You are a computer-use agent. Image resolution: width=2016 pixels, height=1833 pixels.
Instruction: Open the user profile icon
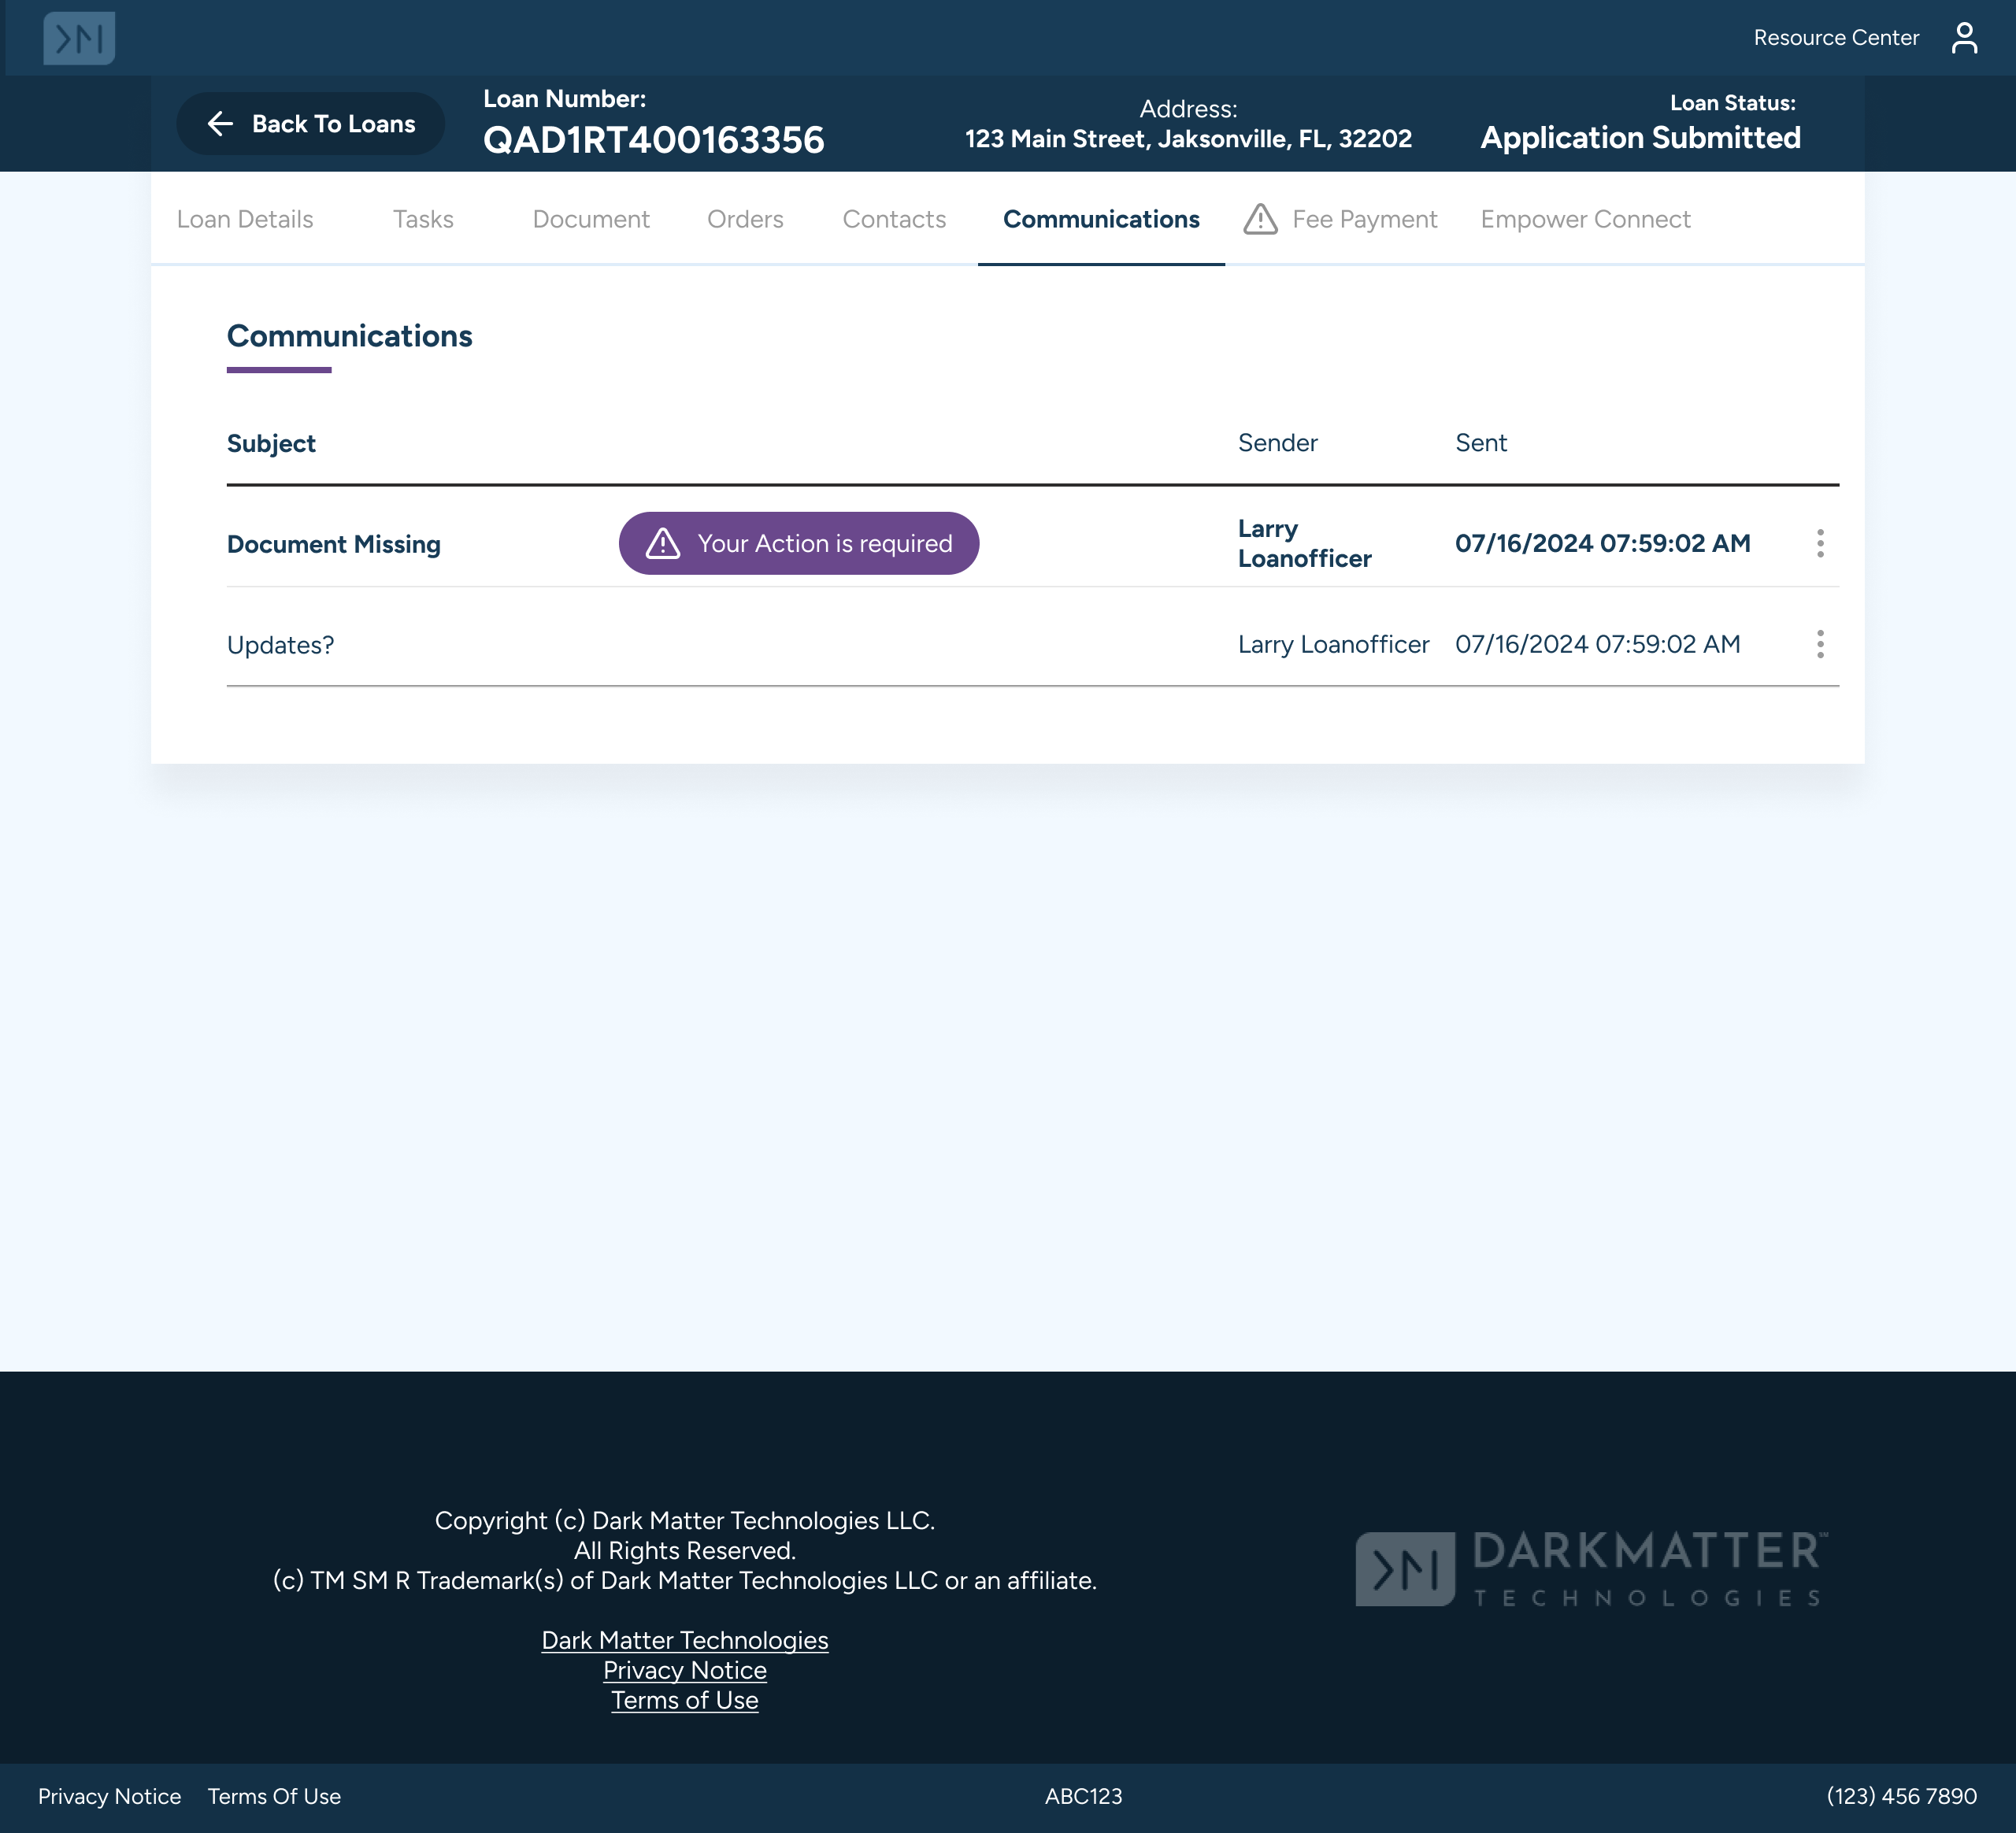point(1963,38)
